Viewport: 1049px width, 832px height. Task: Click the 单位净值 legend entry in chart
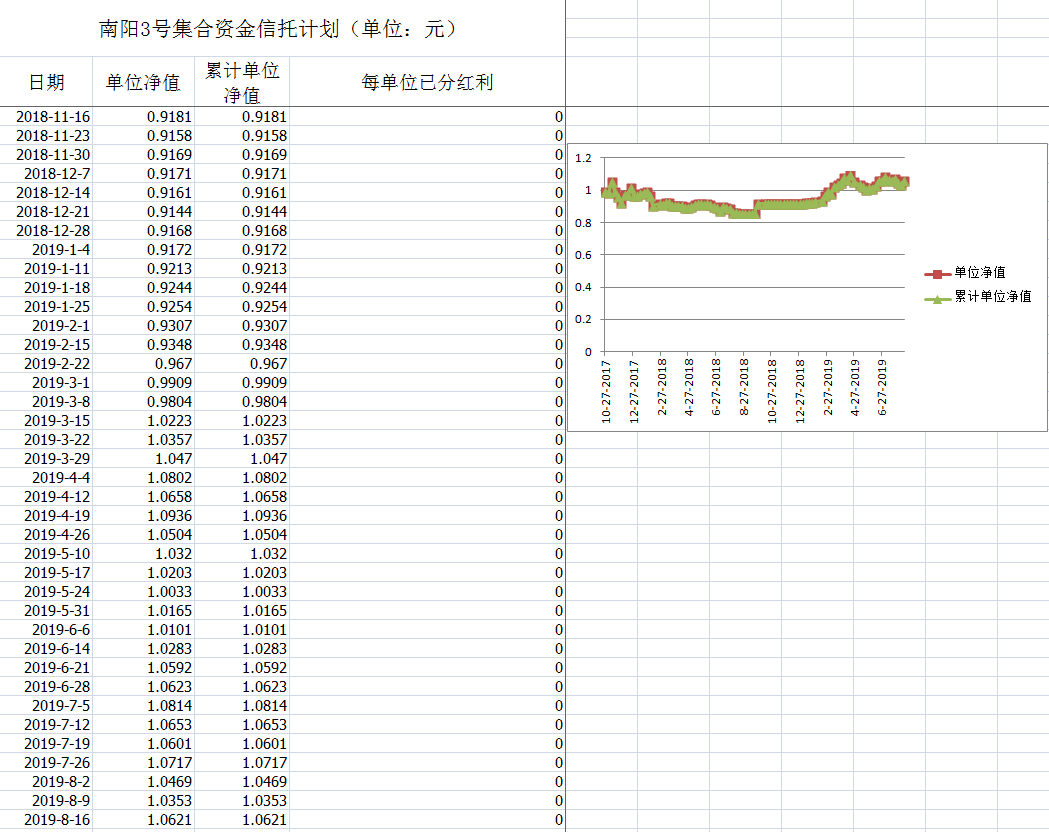click(x=979, y=272)
